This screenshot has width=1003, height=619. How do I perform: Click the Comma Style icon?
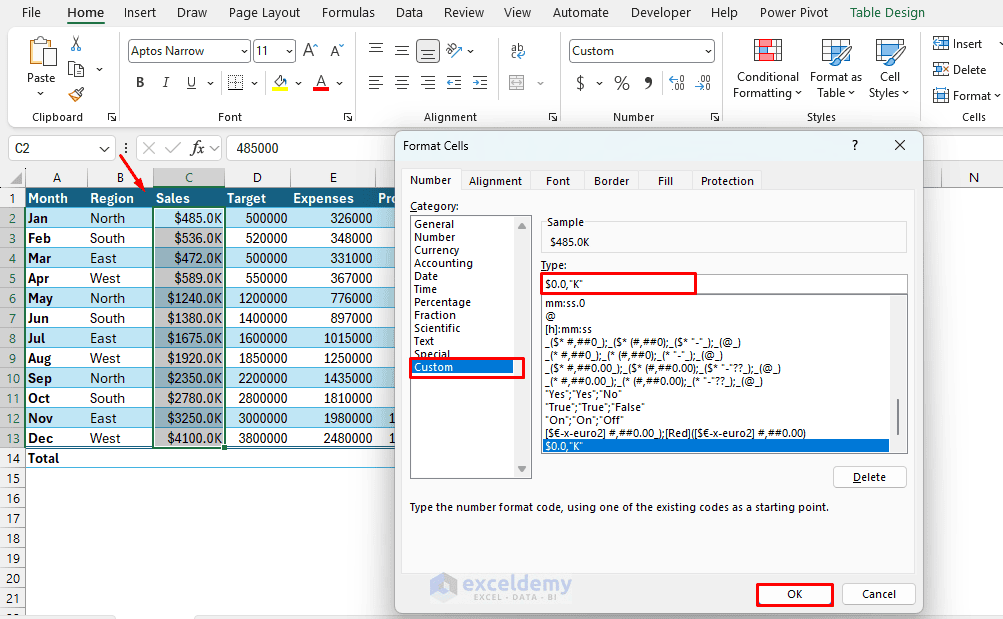coord(649,83)
